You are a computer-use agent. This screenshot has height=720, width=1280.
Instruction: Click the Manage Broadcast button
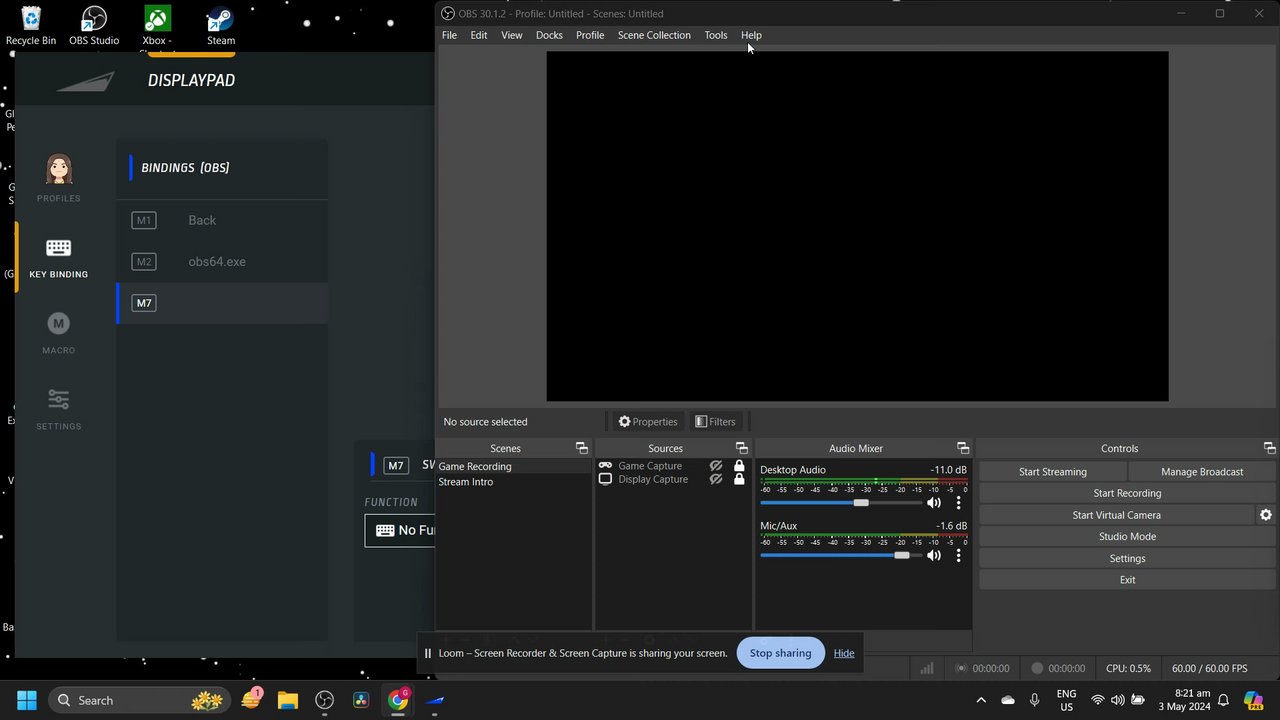pyautogui.click(x=1202, y=472)
